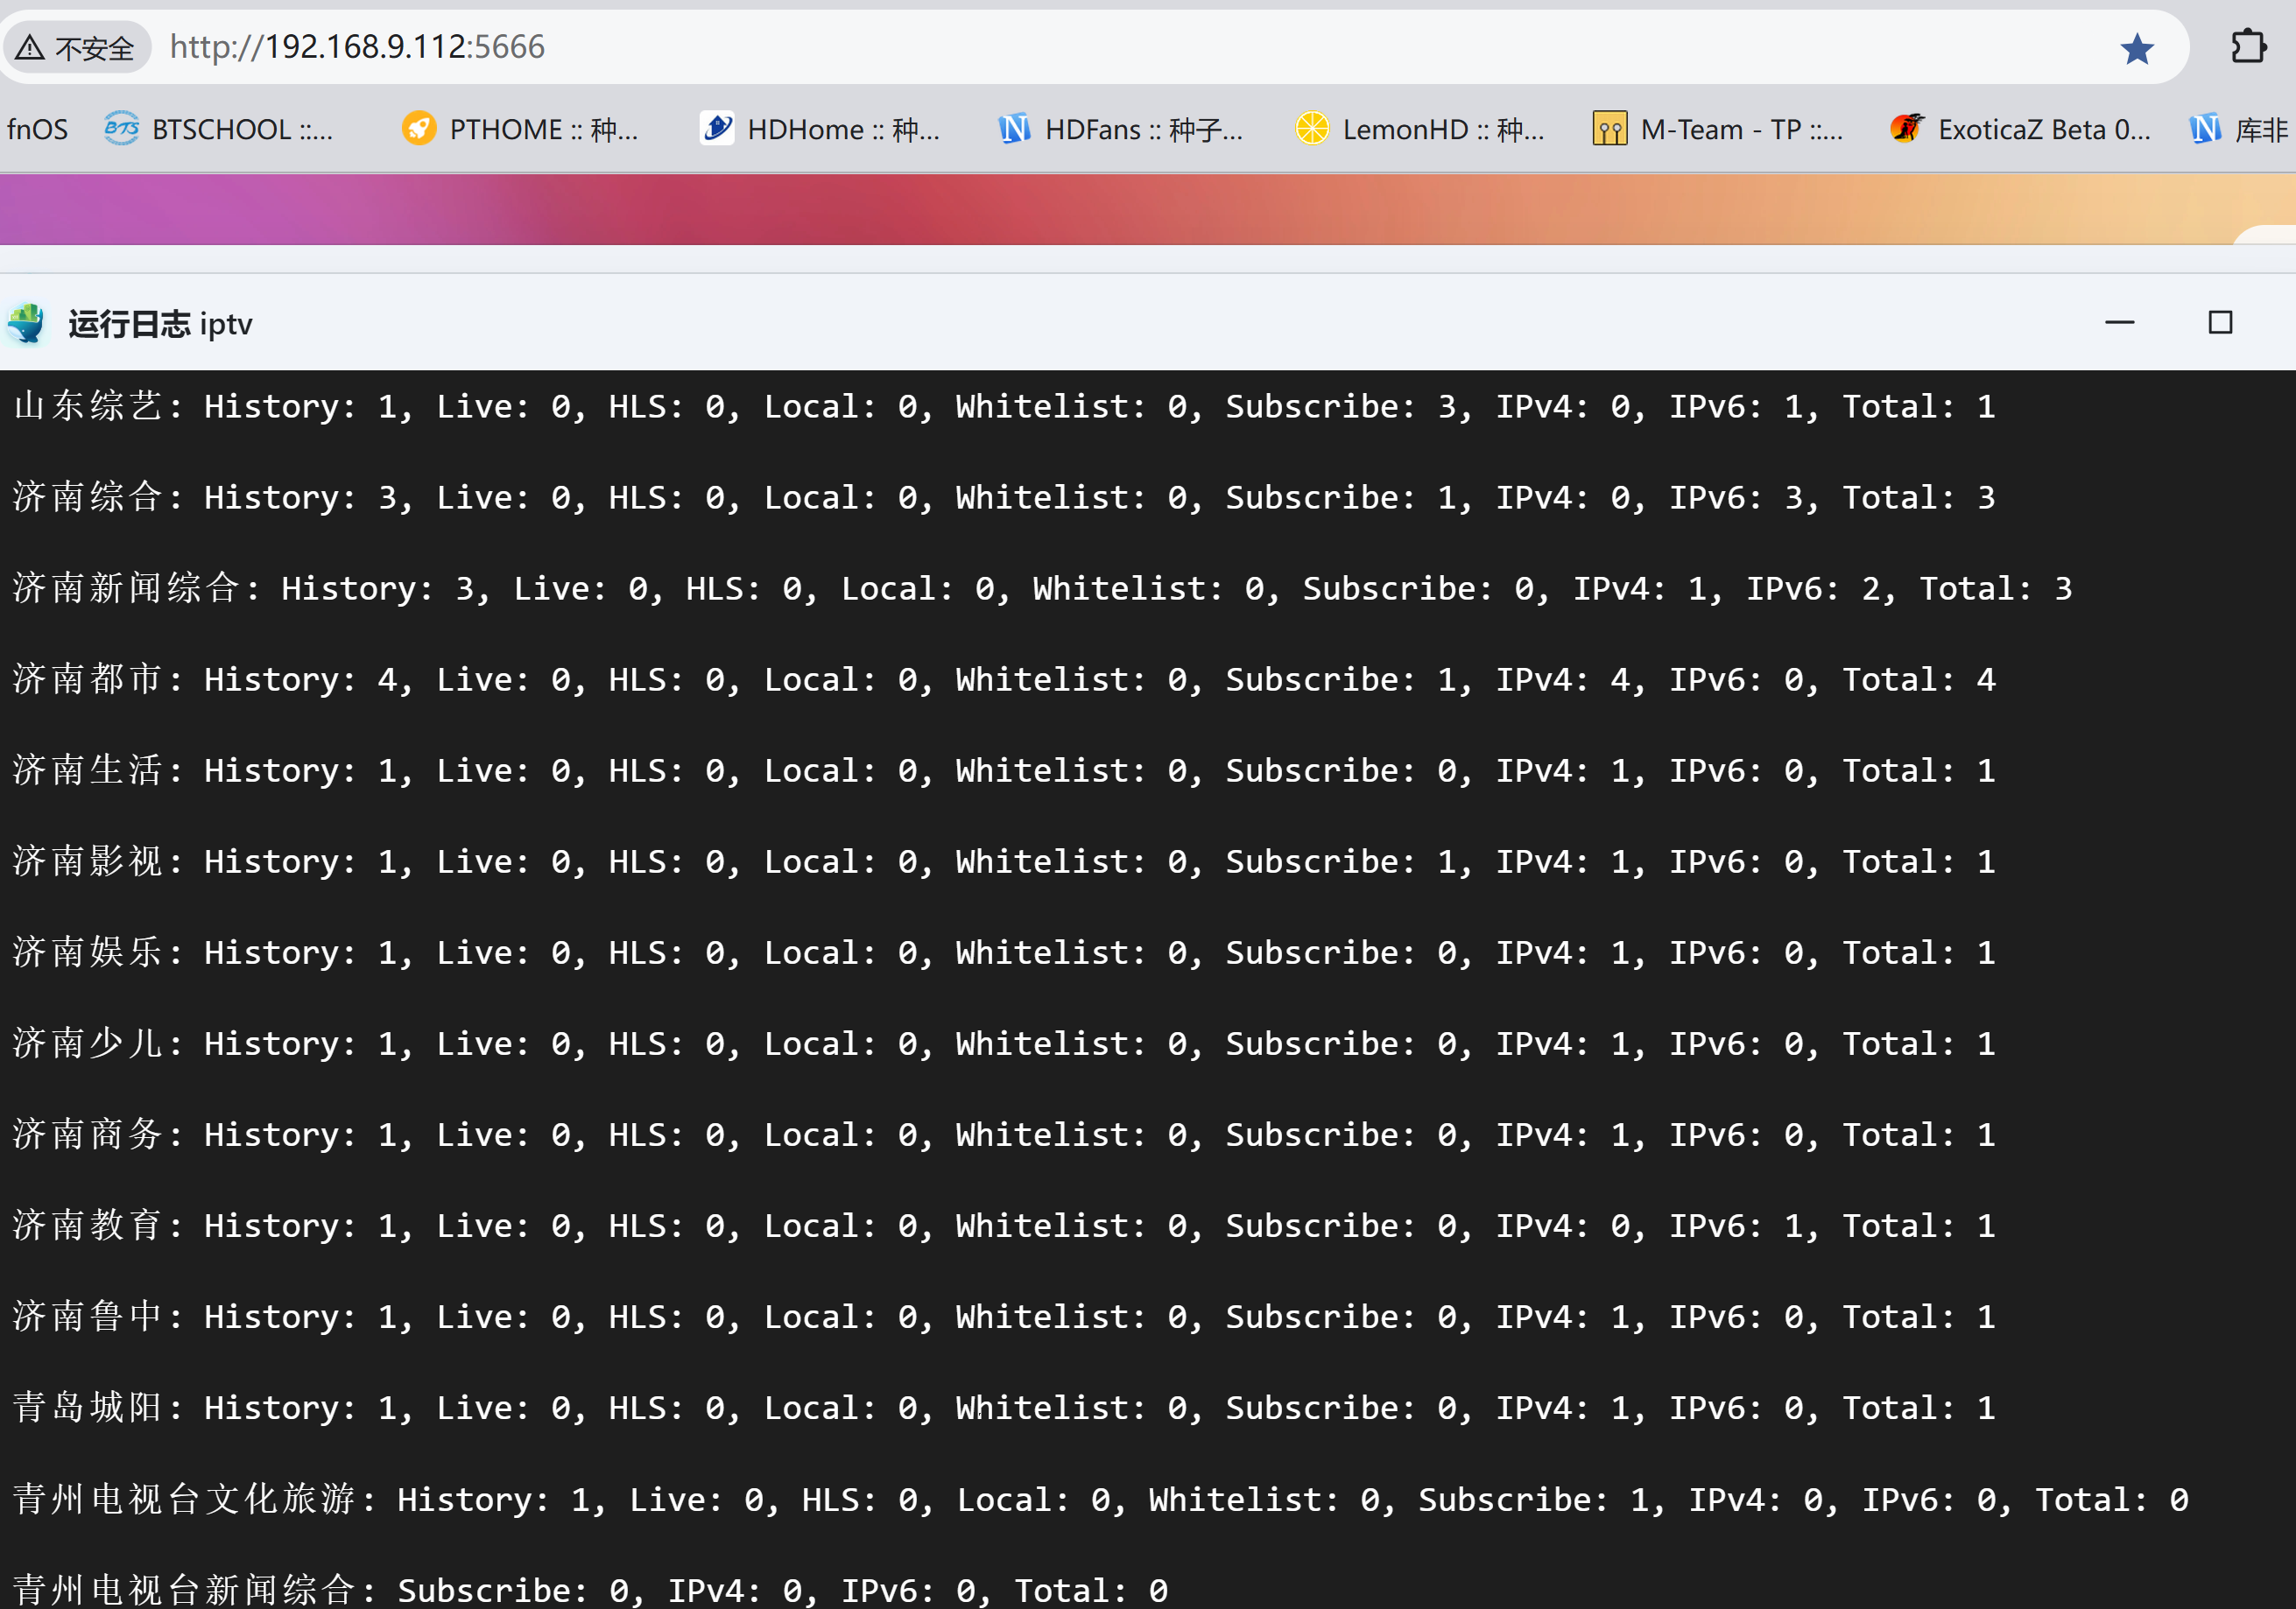Screen dimensions: 2296x1609
Task: Open the browser extensions puzzle icon
Action: [x=2248, y=47]
